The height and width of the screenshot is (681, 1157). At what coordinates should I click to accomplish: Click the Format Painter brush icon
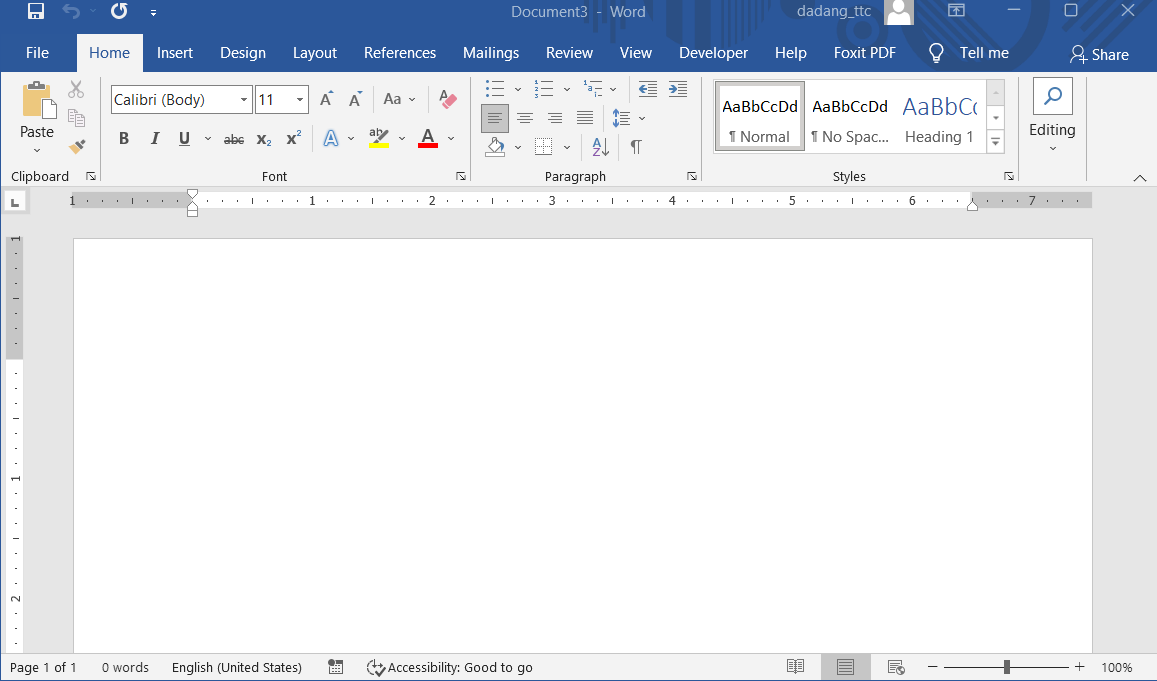pos(77,146)
